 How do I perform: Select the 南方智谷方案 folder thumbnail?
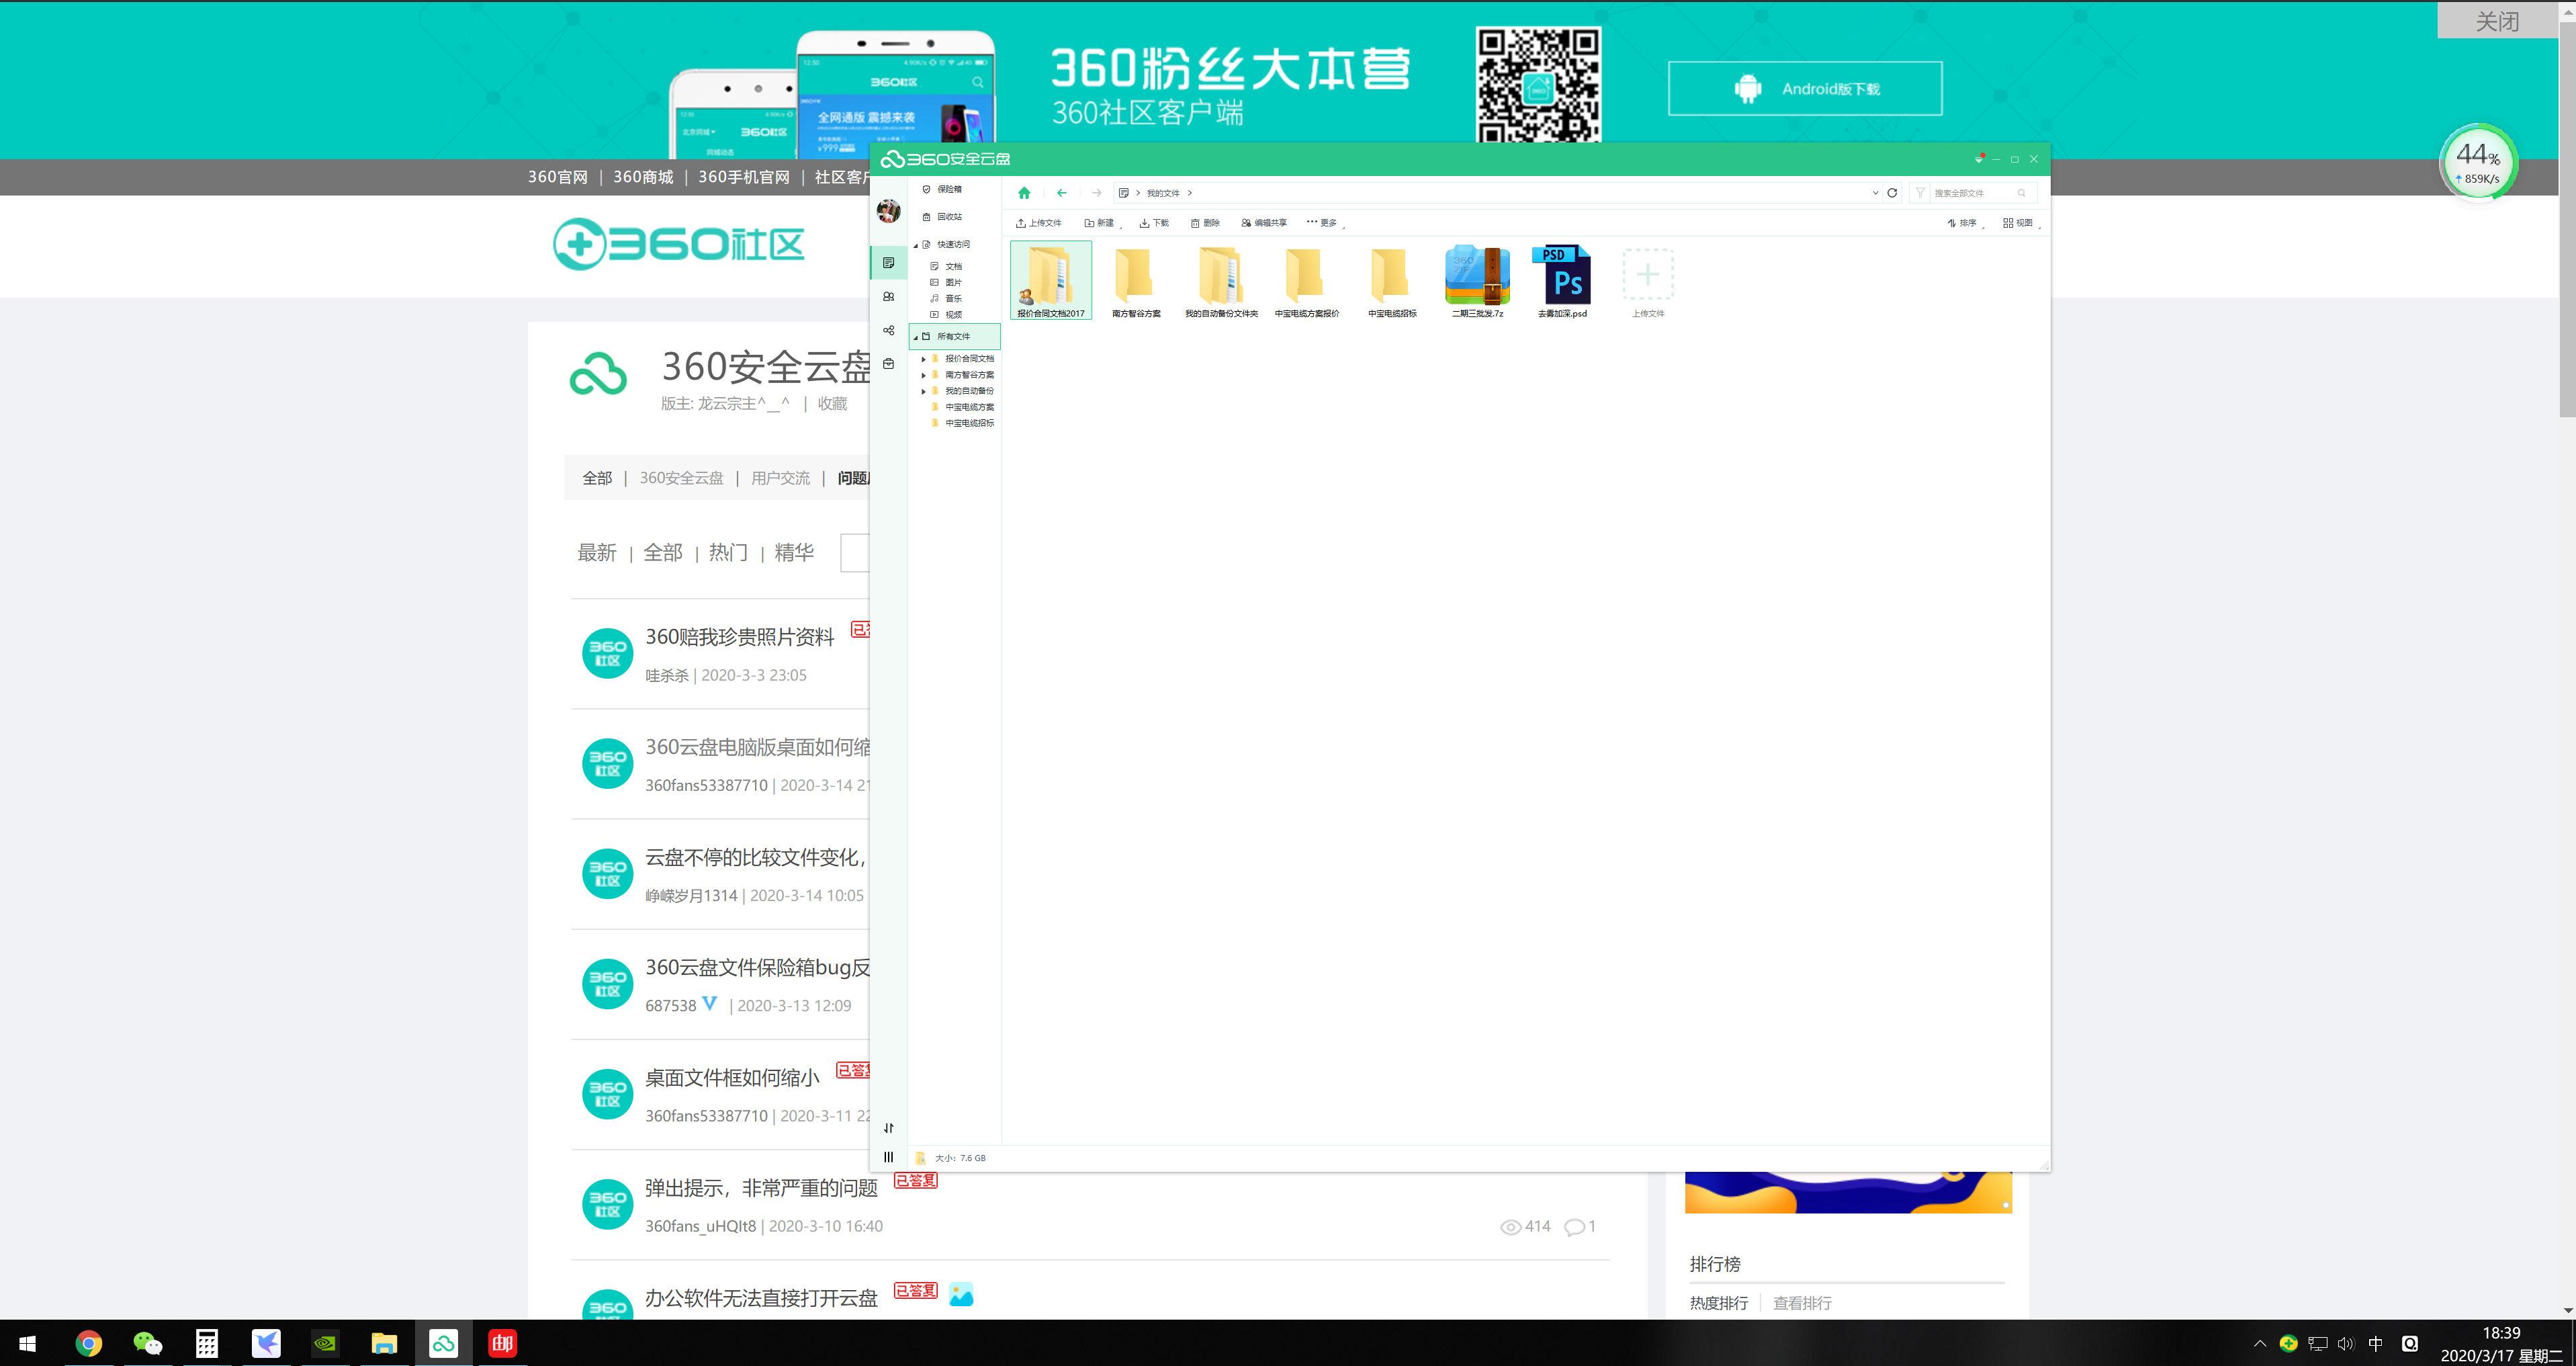tap(1136, 281)
